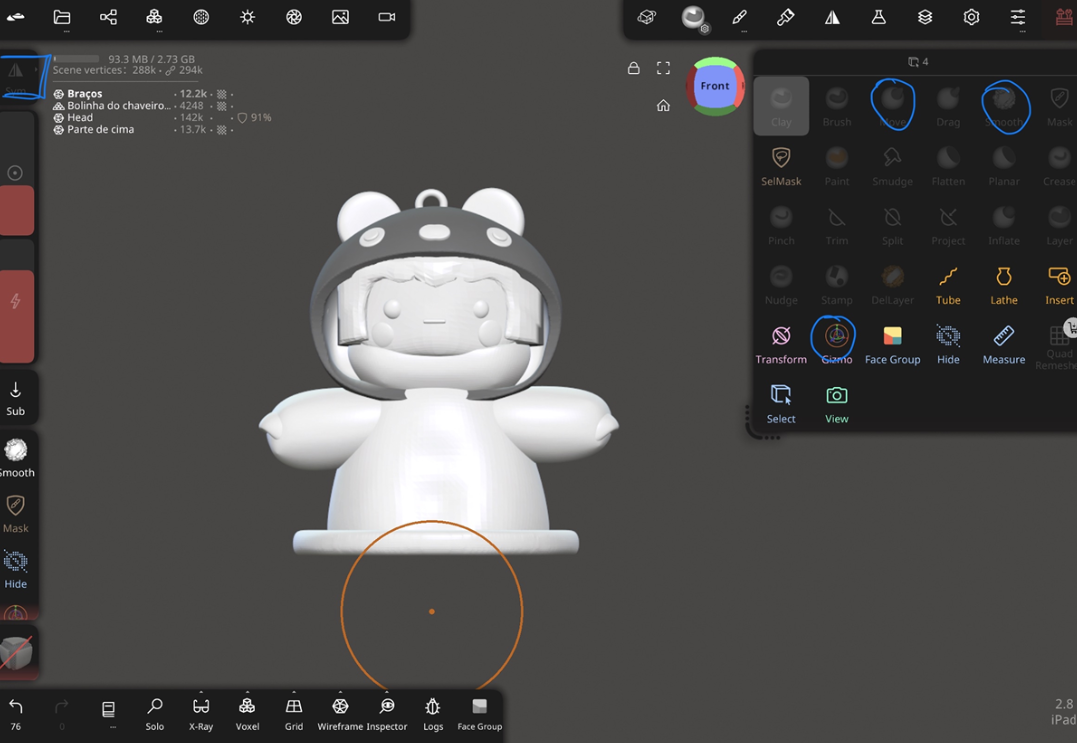
Task: Open the Topology menu
Action: (201, 17)
